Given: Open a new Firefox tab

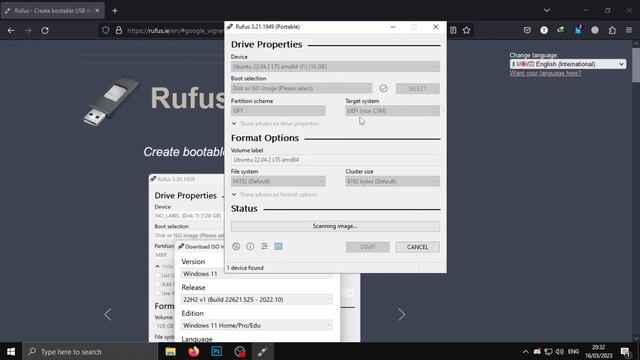Looking at the screenshot, I should [115, 11].
